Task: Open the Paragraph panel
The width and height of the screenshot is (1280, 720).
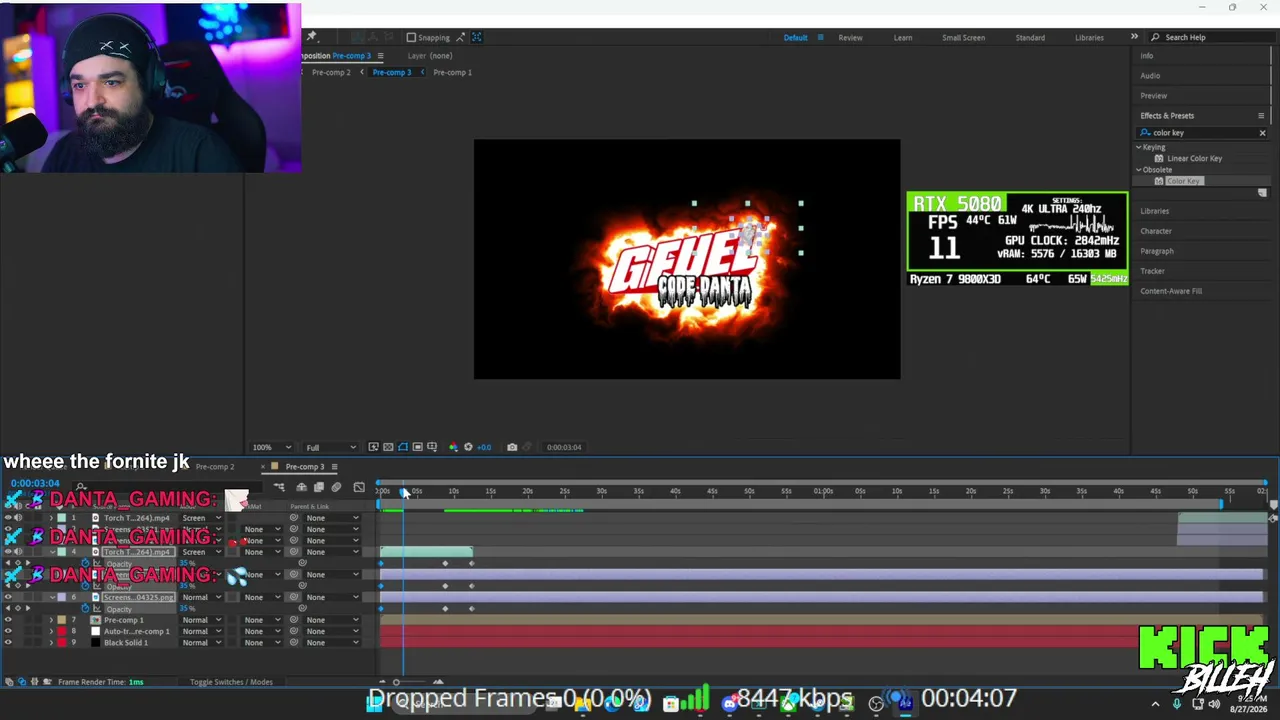Action: click(1157, 251)
